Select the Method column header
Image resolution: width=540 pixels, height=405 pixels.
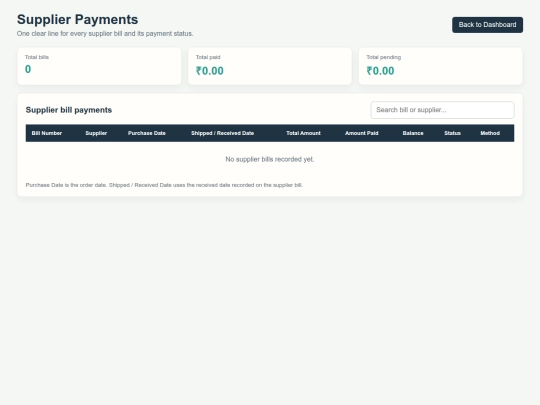pos(490,133)
